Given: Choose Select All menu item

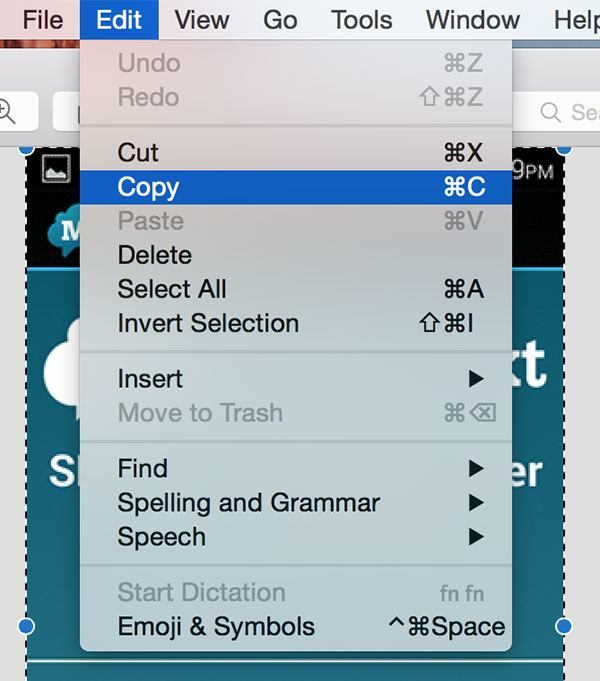Looking at the screenshot, I should (296, 289).
